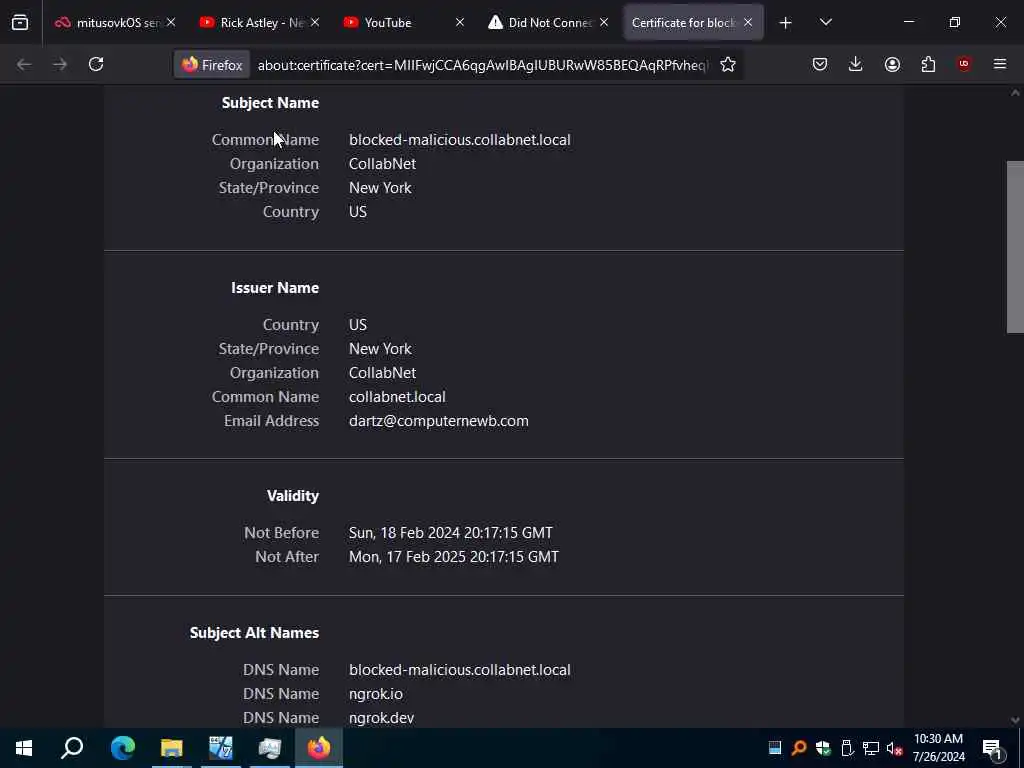Close the Certificate tab
This screenshot has width=1024, height=768.
pos(748,22)
